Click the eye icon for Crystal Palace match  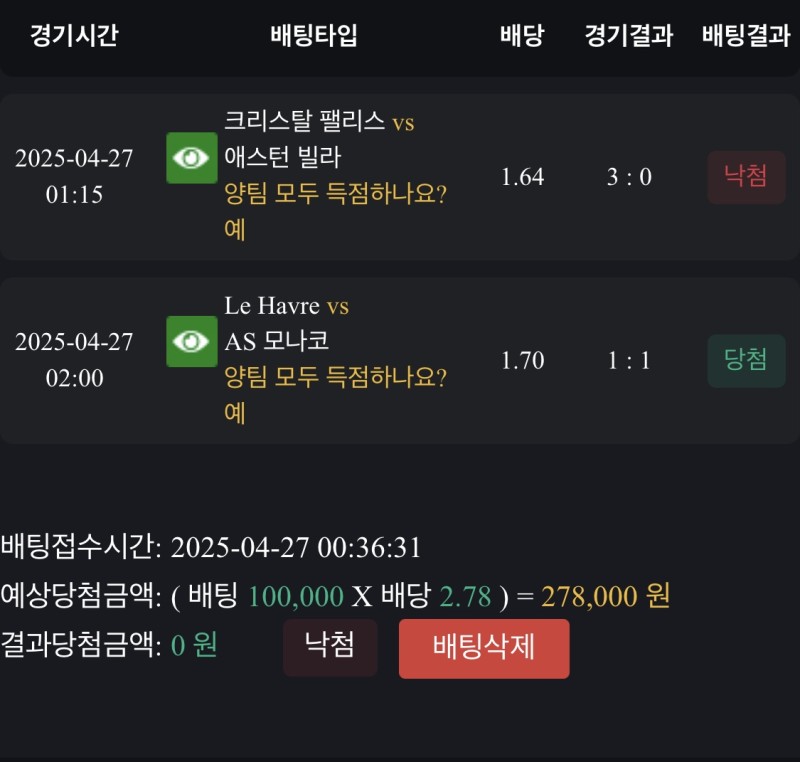pos(191,158)
